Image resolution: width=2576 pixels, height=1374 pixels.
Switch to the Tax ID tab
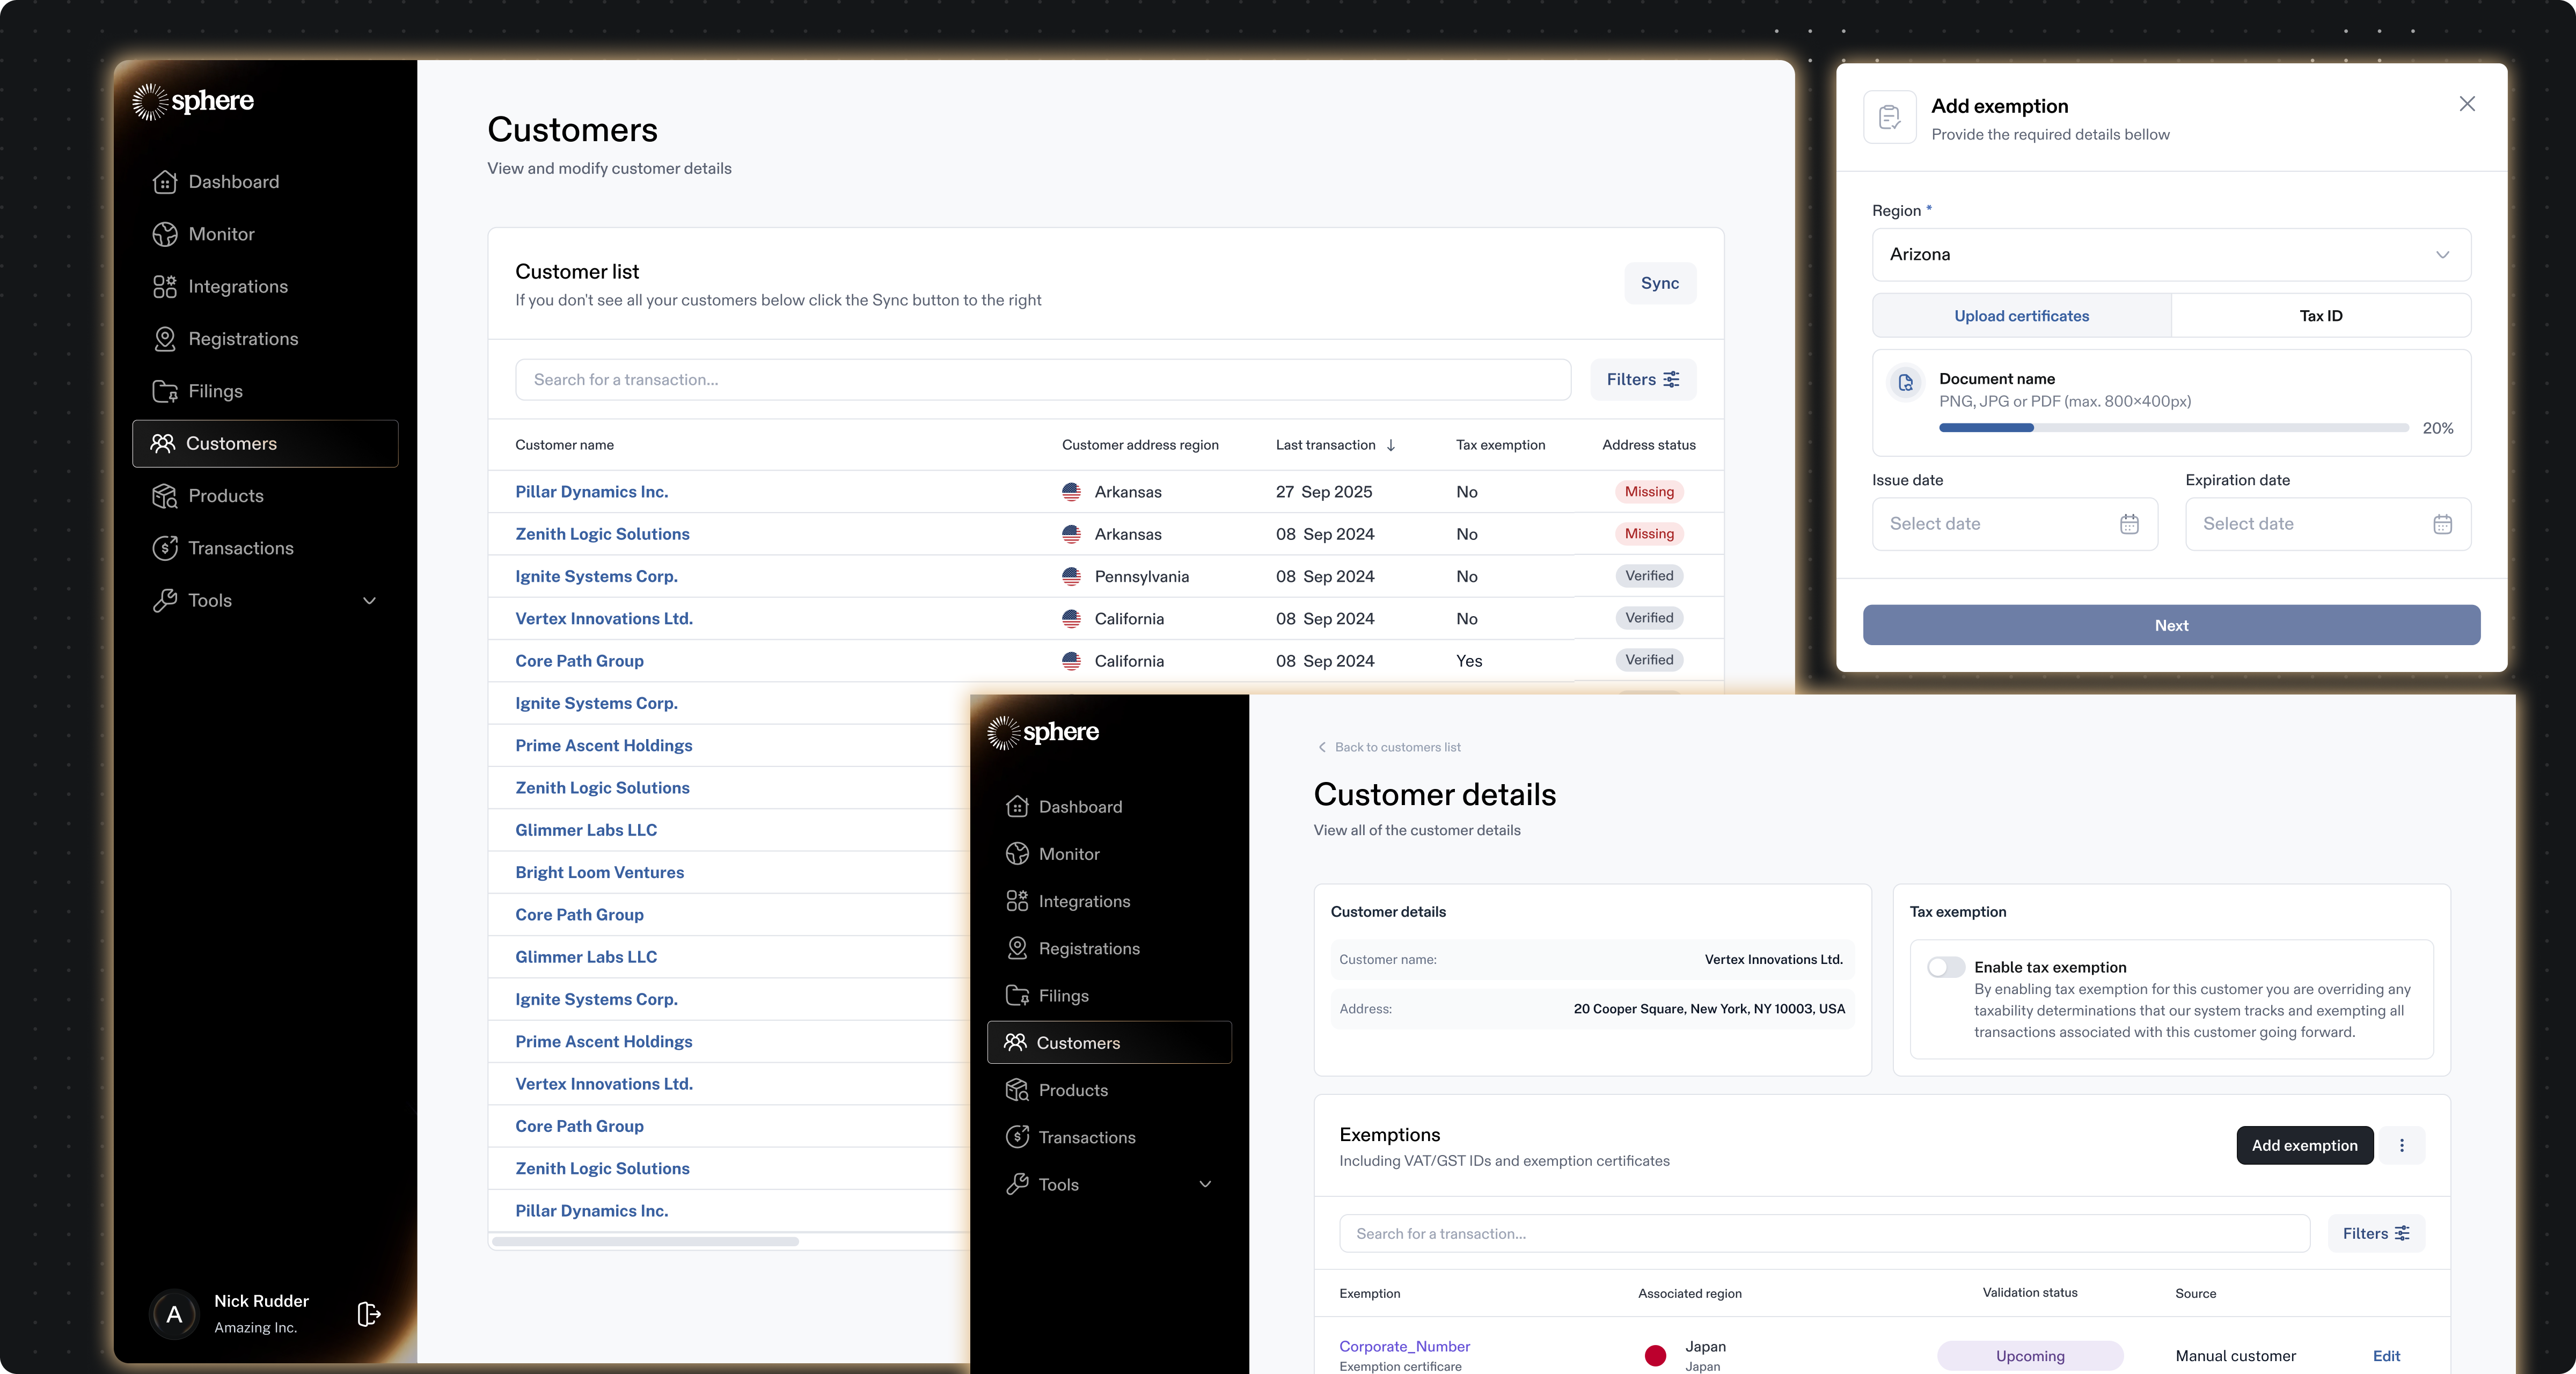click(2320, 316)
